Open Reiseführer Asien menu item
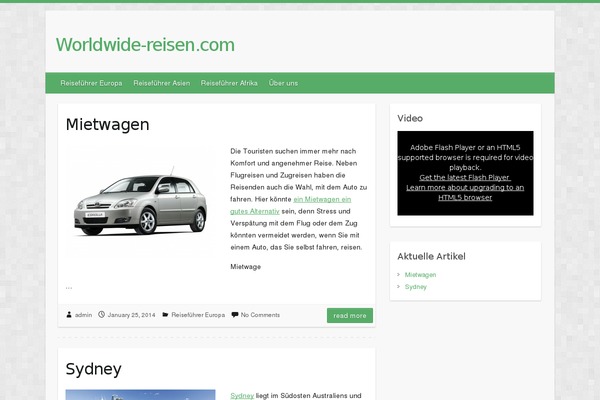This screenshot has width=600, height=400. tap(161, 83)
